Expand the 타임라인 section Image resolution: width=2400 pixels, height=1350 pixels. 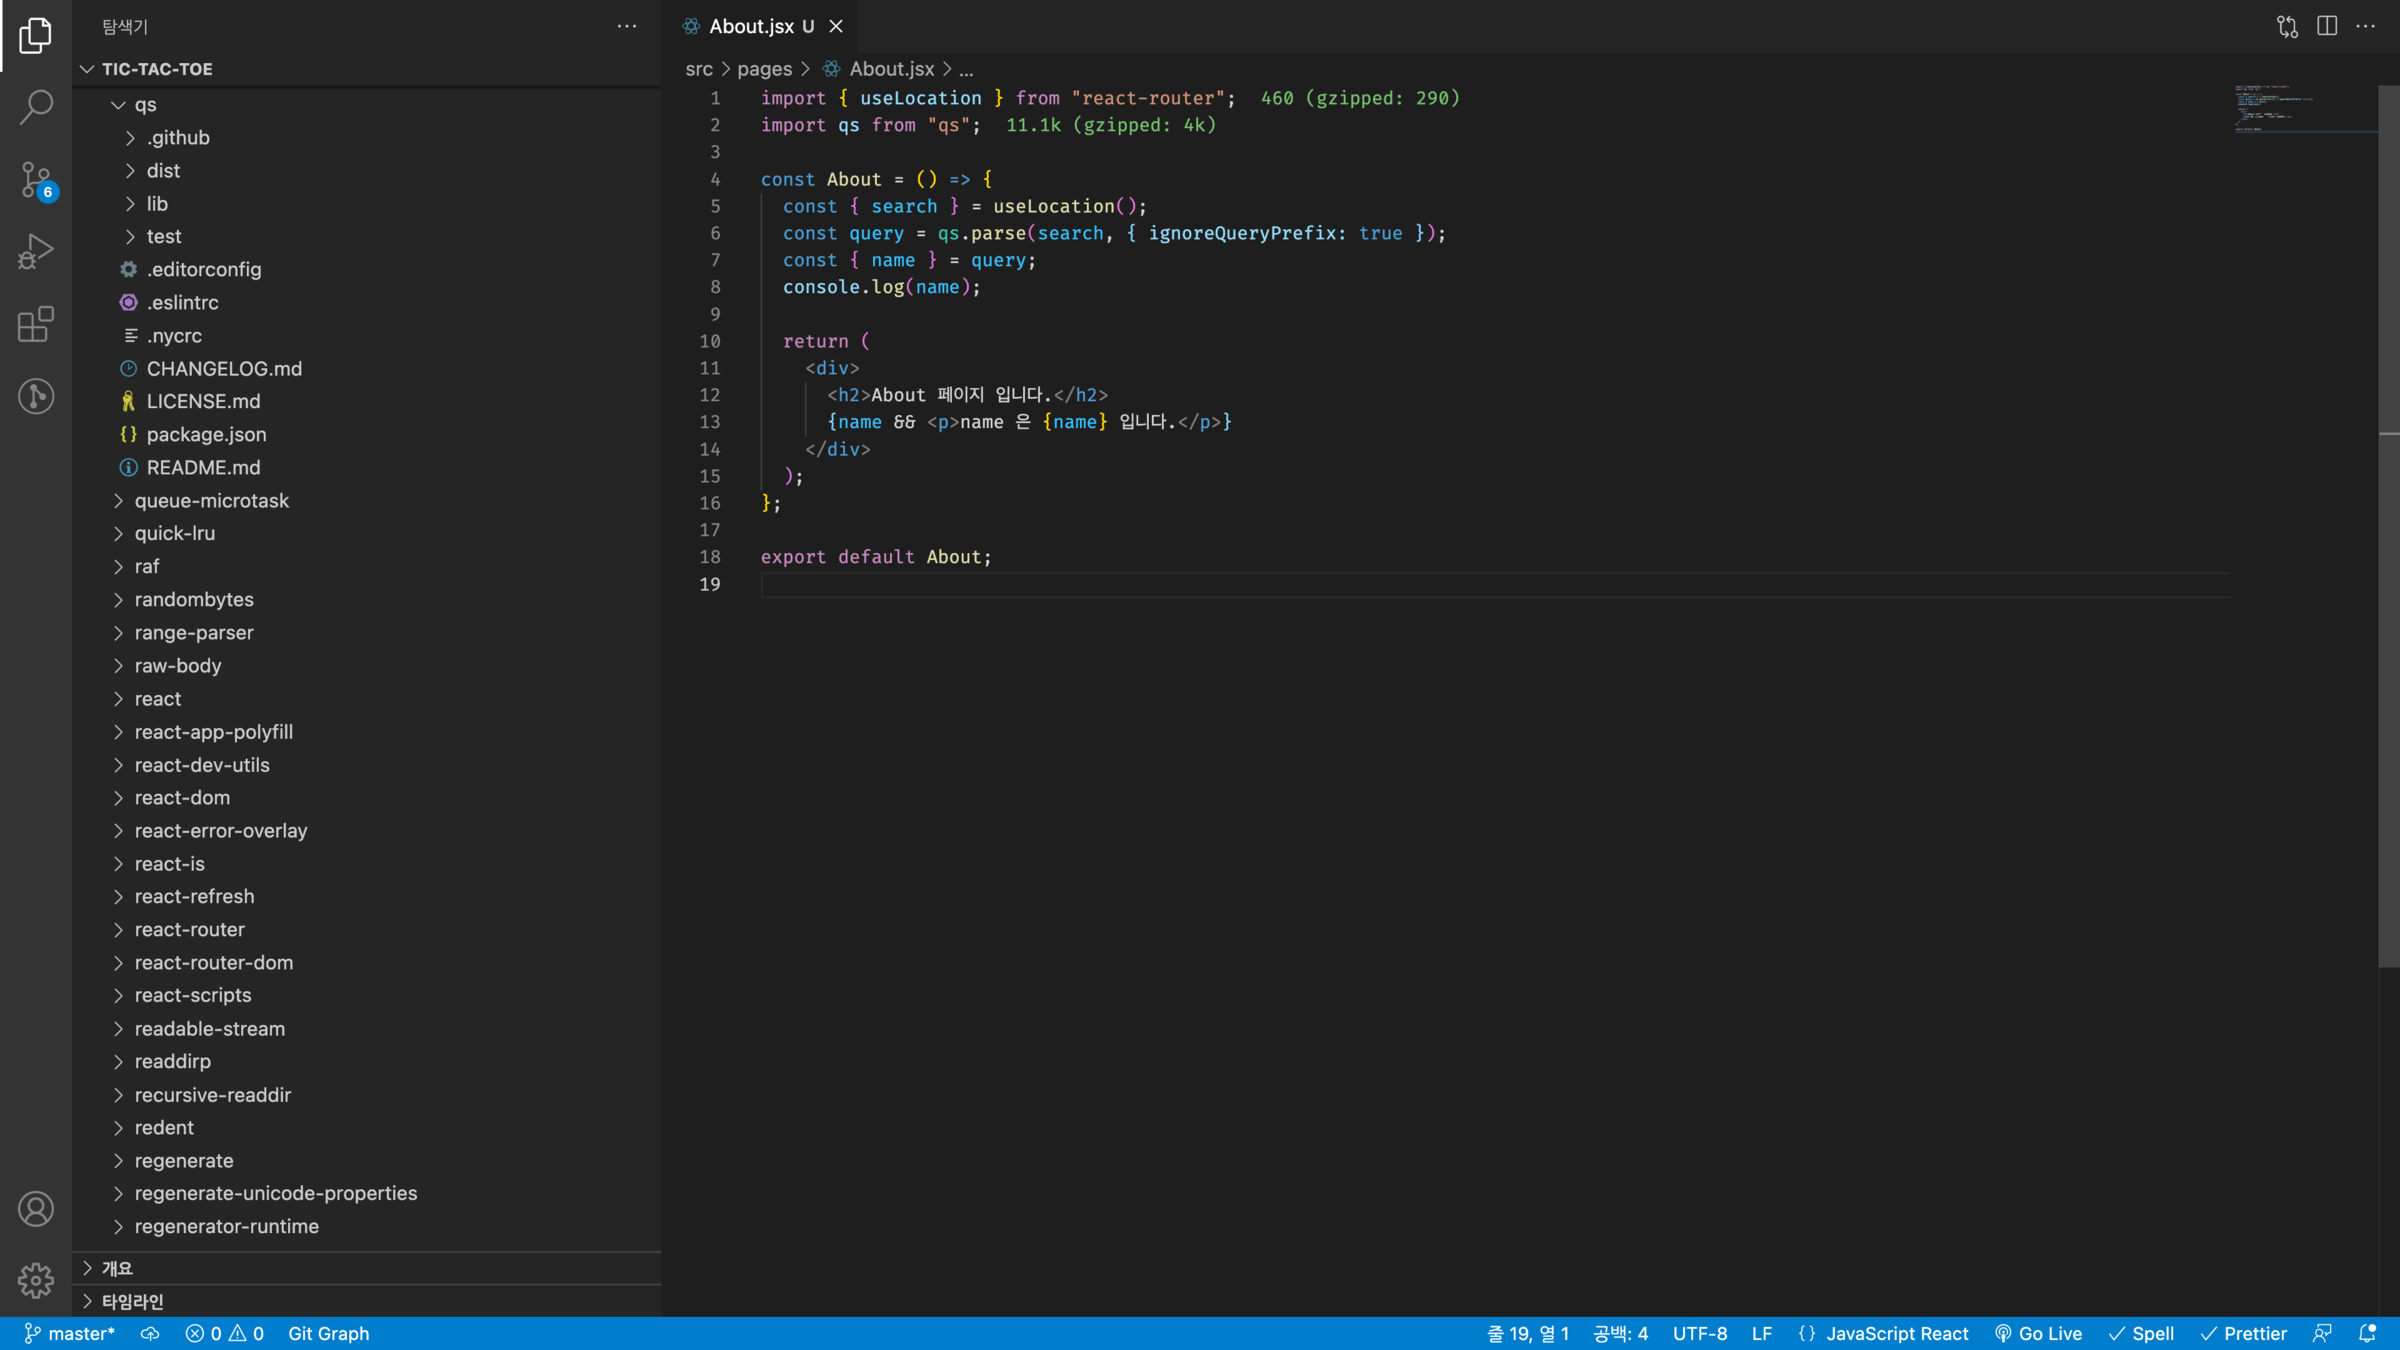[x=132, y=1301]
